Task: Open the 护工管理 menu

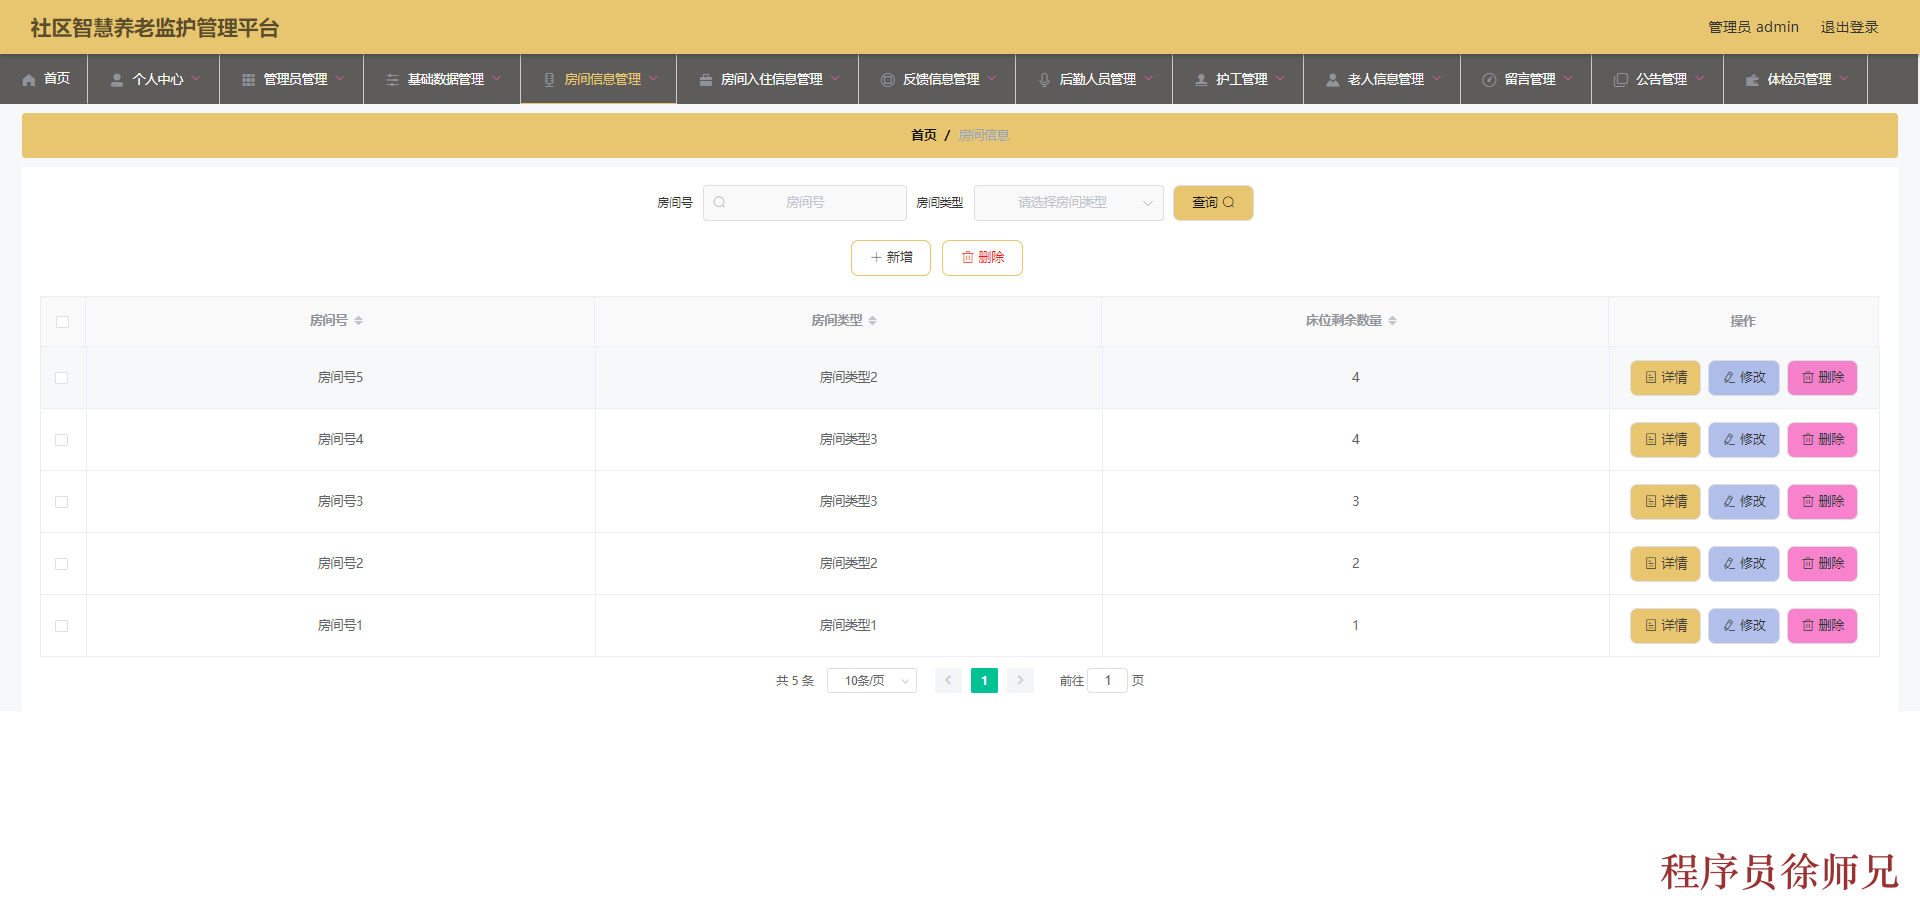Action: coord(1238,79)
